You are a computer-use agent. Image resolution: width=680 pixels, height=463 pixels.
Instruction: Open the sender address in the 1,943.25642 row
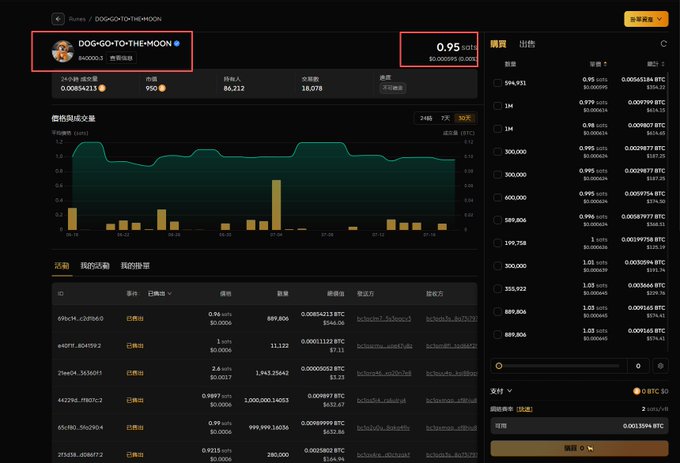(384, 373)
